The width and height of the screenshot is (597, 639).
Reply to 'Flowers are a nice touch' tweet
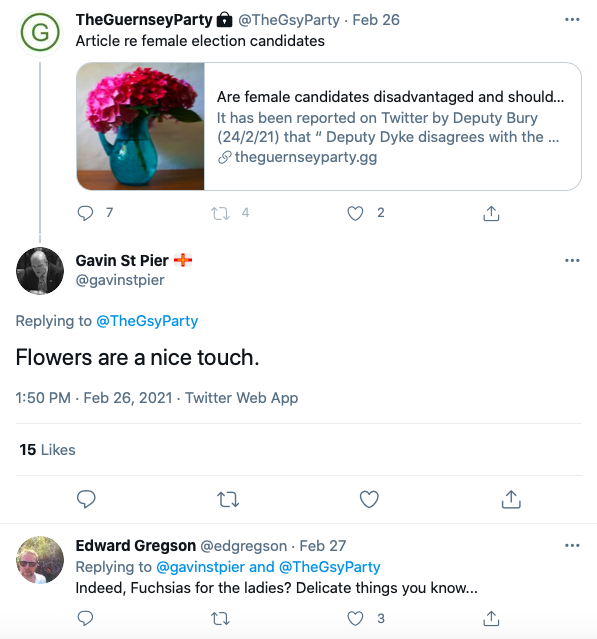(86, 499)
